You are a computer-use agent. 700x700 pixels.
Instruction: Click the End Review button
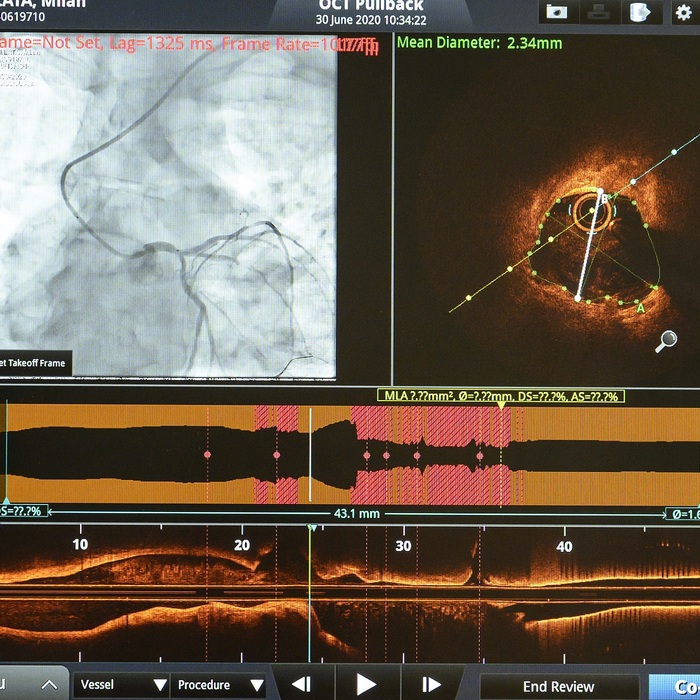coord(558,686)
